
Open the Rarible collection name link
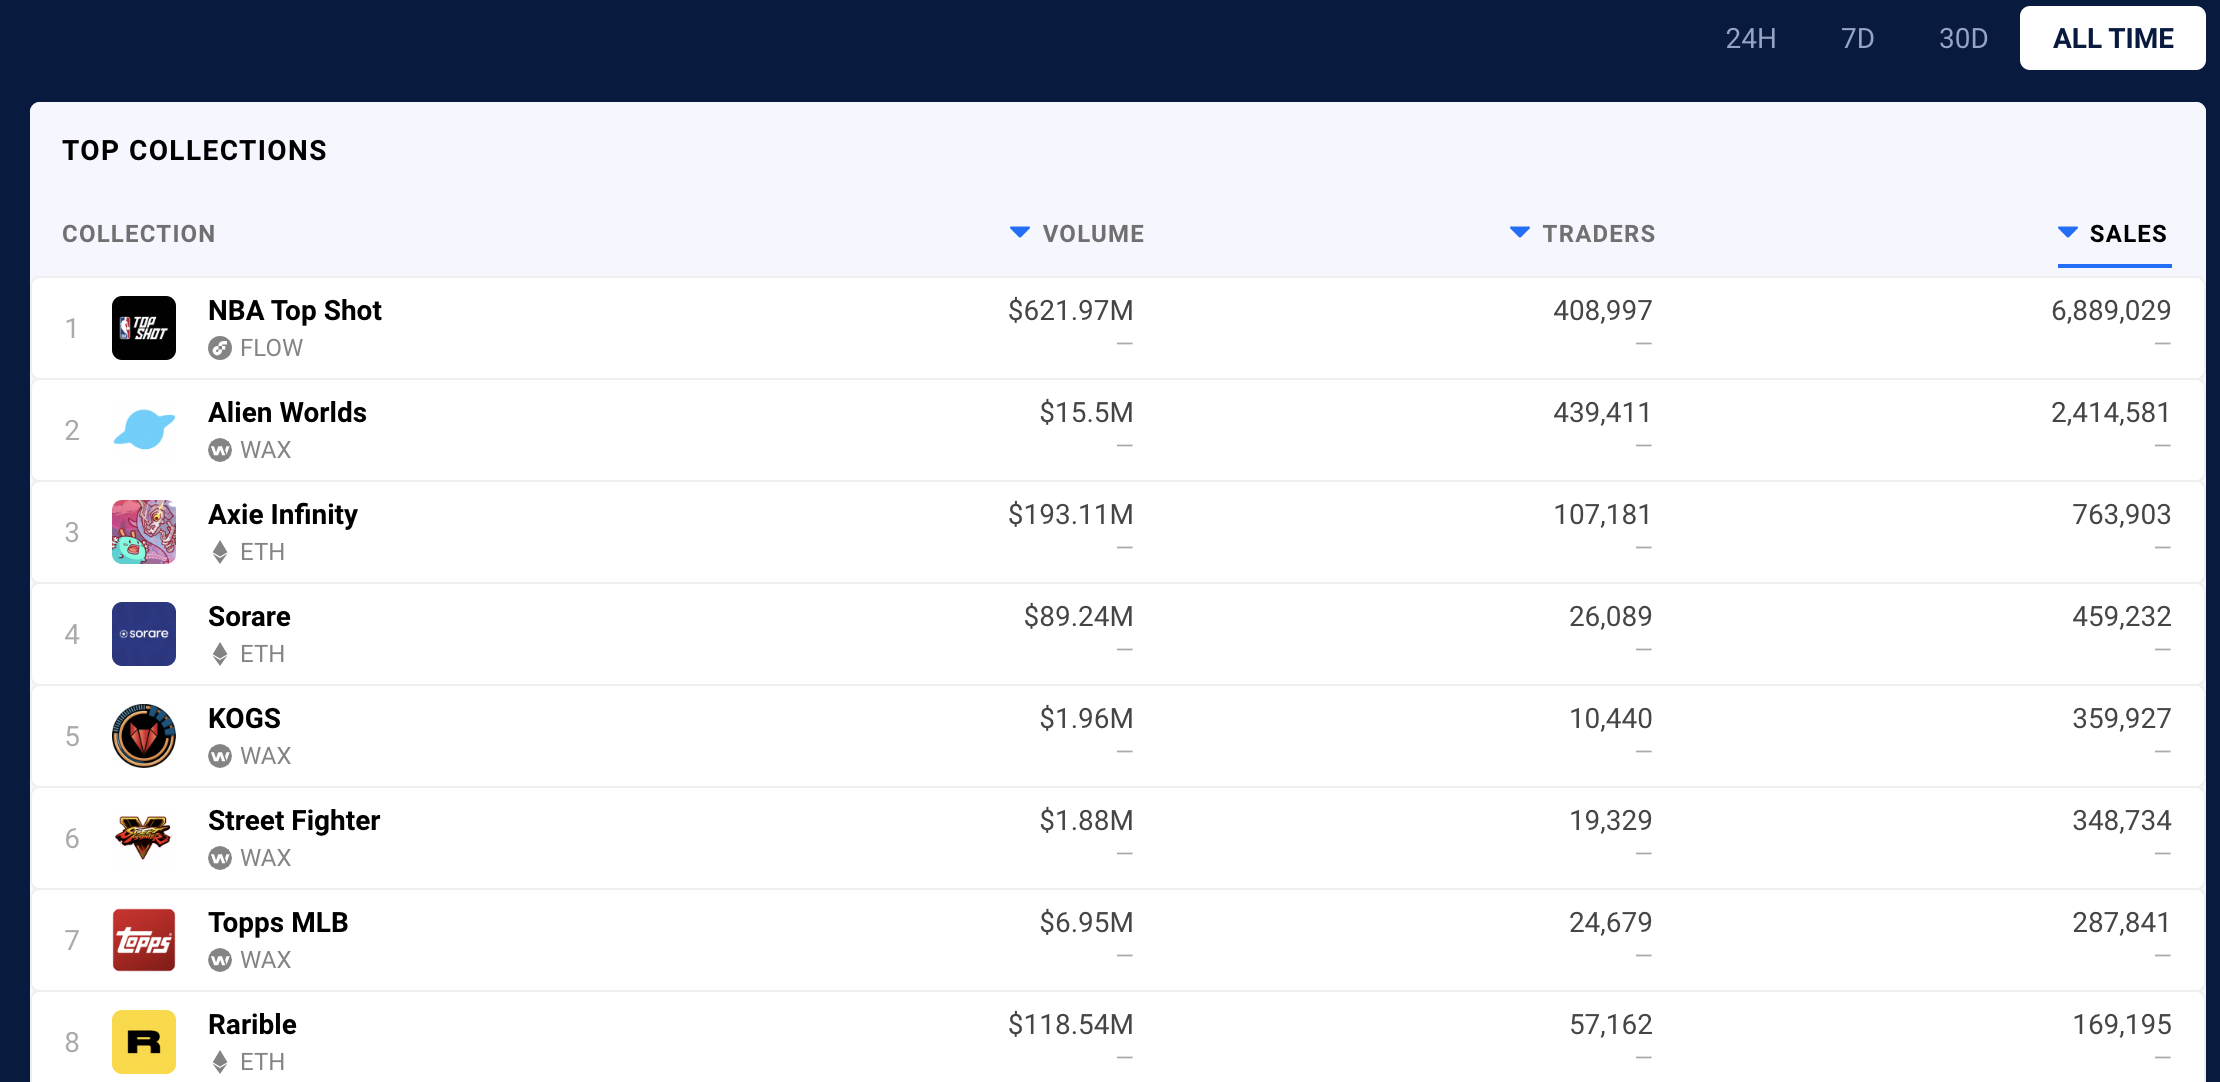point(252,1025)
